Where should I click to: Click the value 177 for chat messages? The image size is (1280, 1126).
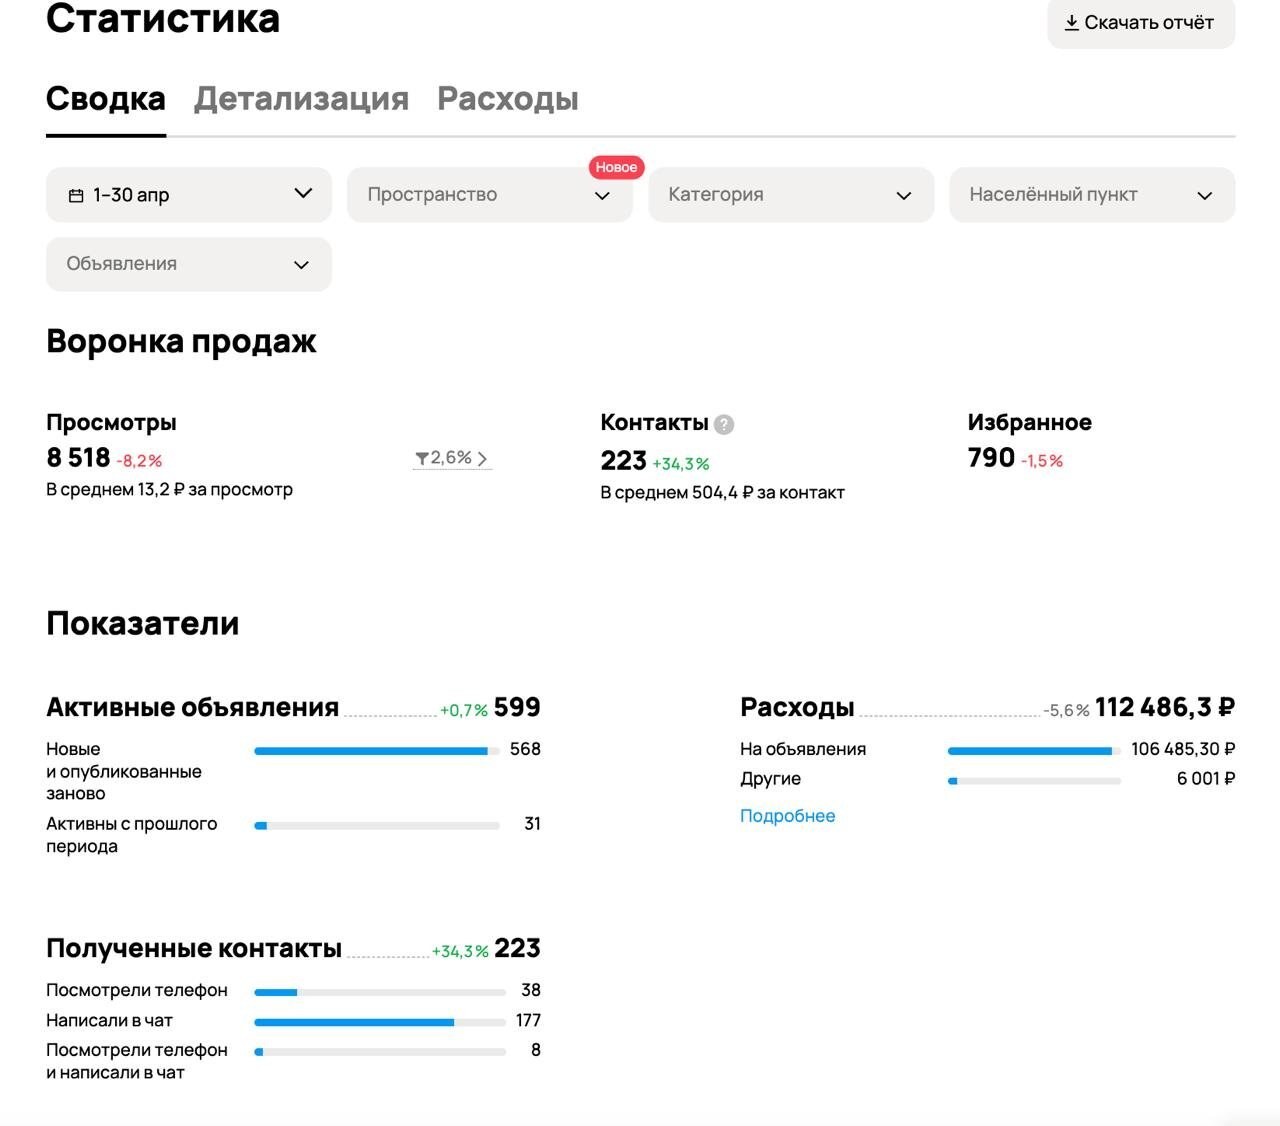[x=528, y=1020]
